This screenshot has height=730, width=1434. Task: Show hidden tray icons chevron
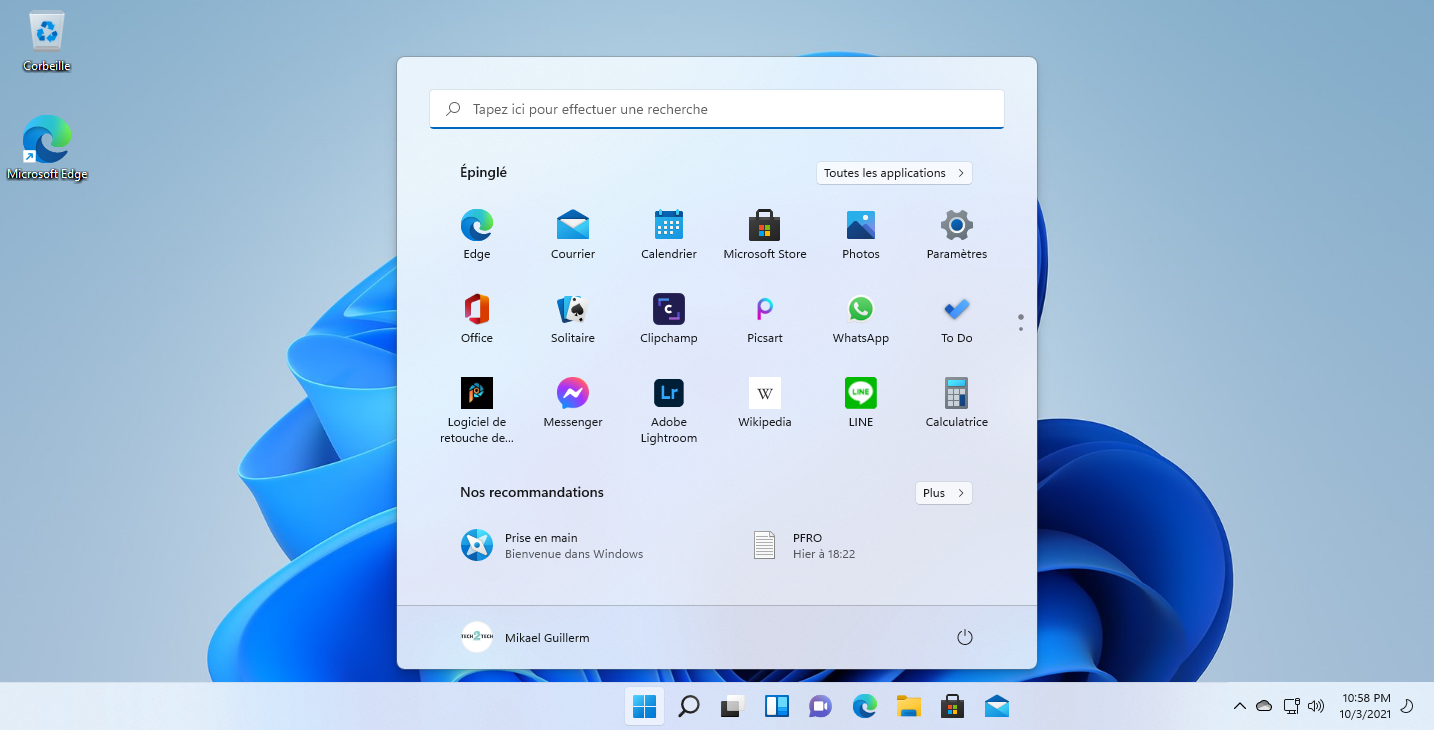coord(1240,706)
